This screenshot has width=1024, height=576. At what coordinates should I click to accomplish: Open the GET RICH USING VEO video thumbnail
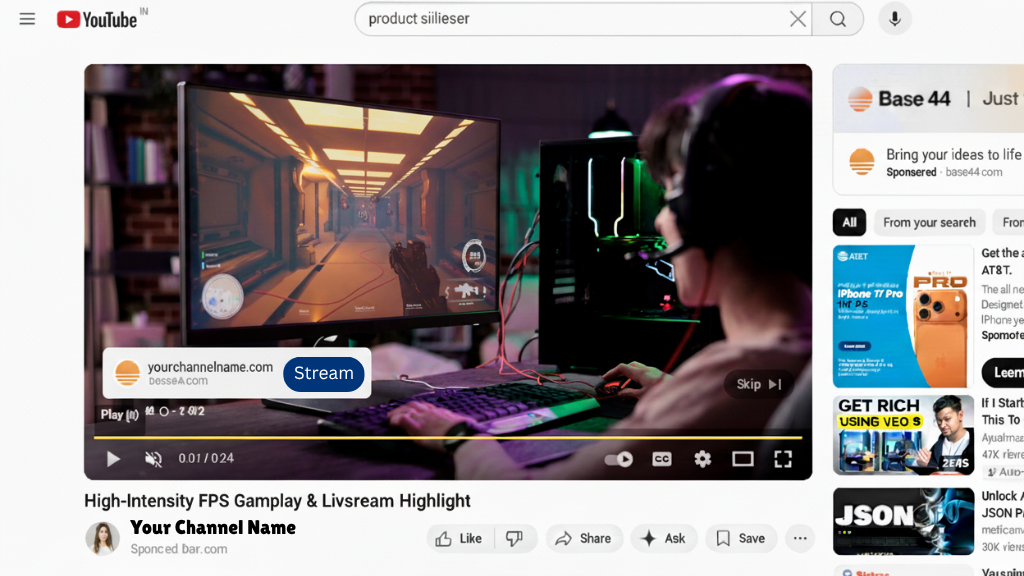point(903,436)
